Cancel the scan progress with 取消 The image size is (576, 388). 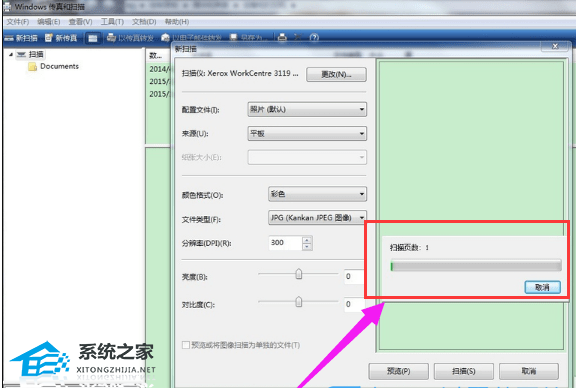click(543, 287)
